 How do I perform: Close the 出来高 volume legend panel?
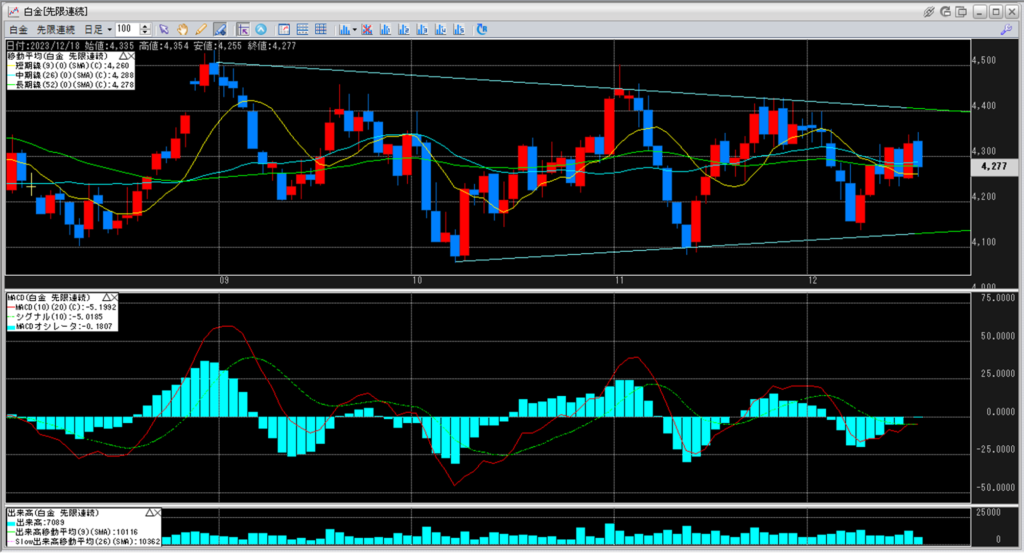pyautogui.click(x=157, y=513)
